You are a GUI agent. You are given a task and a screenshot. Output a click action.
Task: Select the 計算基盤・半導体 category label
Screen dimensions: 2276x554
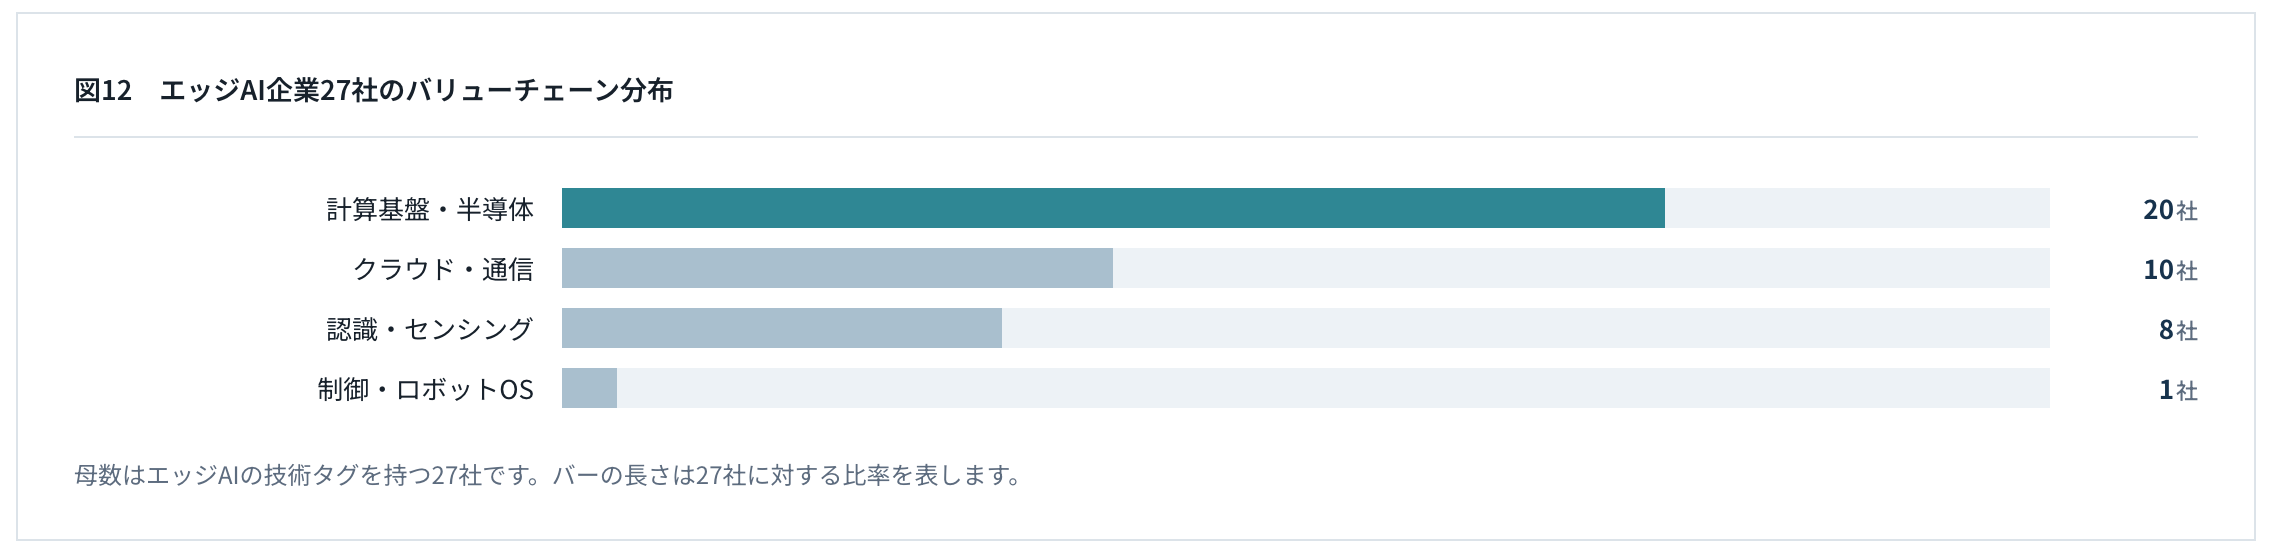tap(430, 209)
